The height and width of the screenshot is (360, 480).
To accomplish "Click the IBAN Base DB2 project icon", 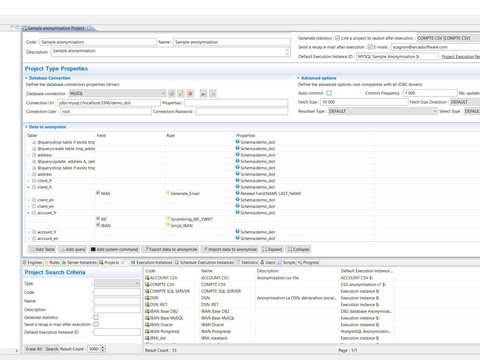I will 147,311.
